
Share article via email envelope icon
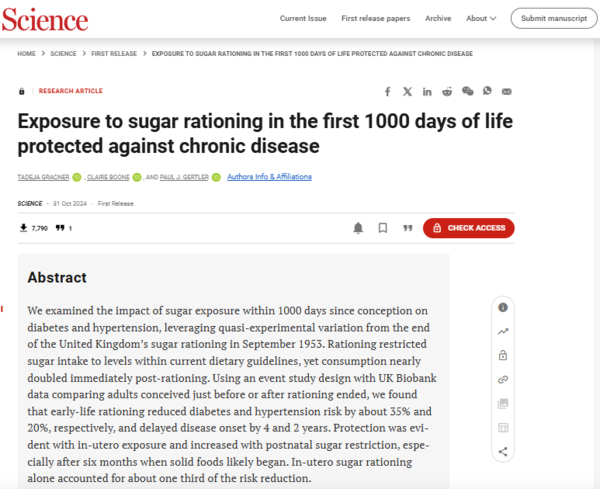pos(507,91)
